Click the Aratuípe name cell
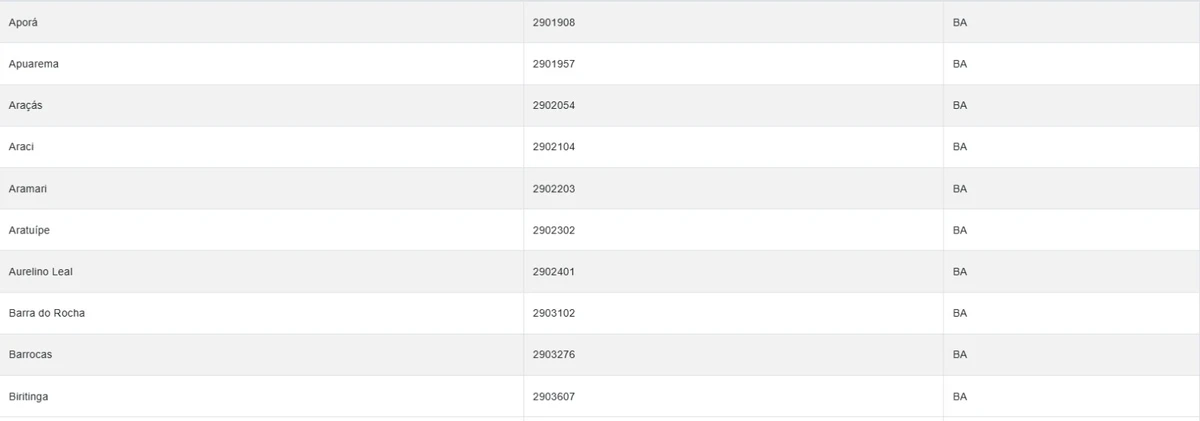The height and width of the screenshot is (421, 1200). coord(29,230)
